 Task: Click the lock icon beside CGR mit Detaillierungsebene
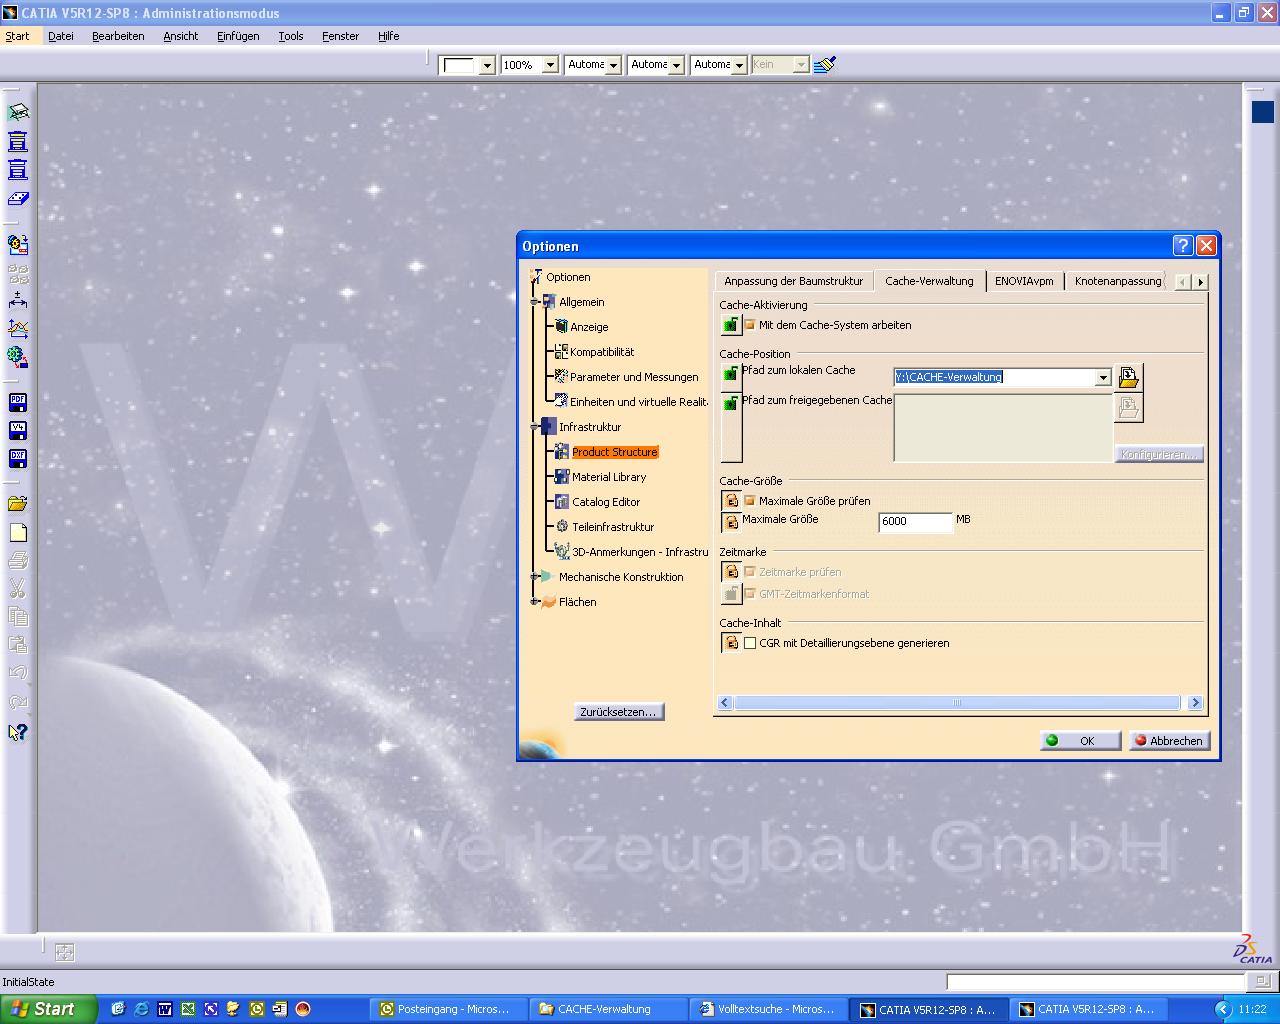731,643
